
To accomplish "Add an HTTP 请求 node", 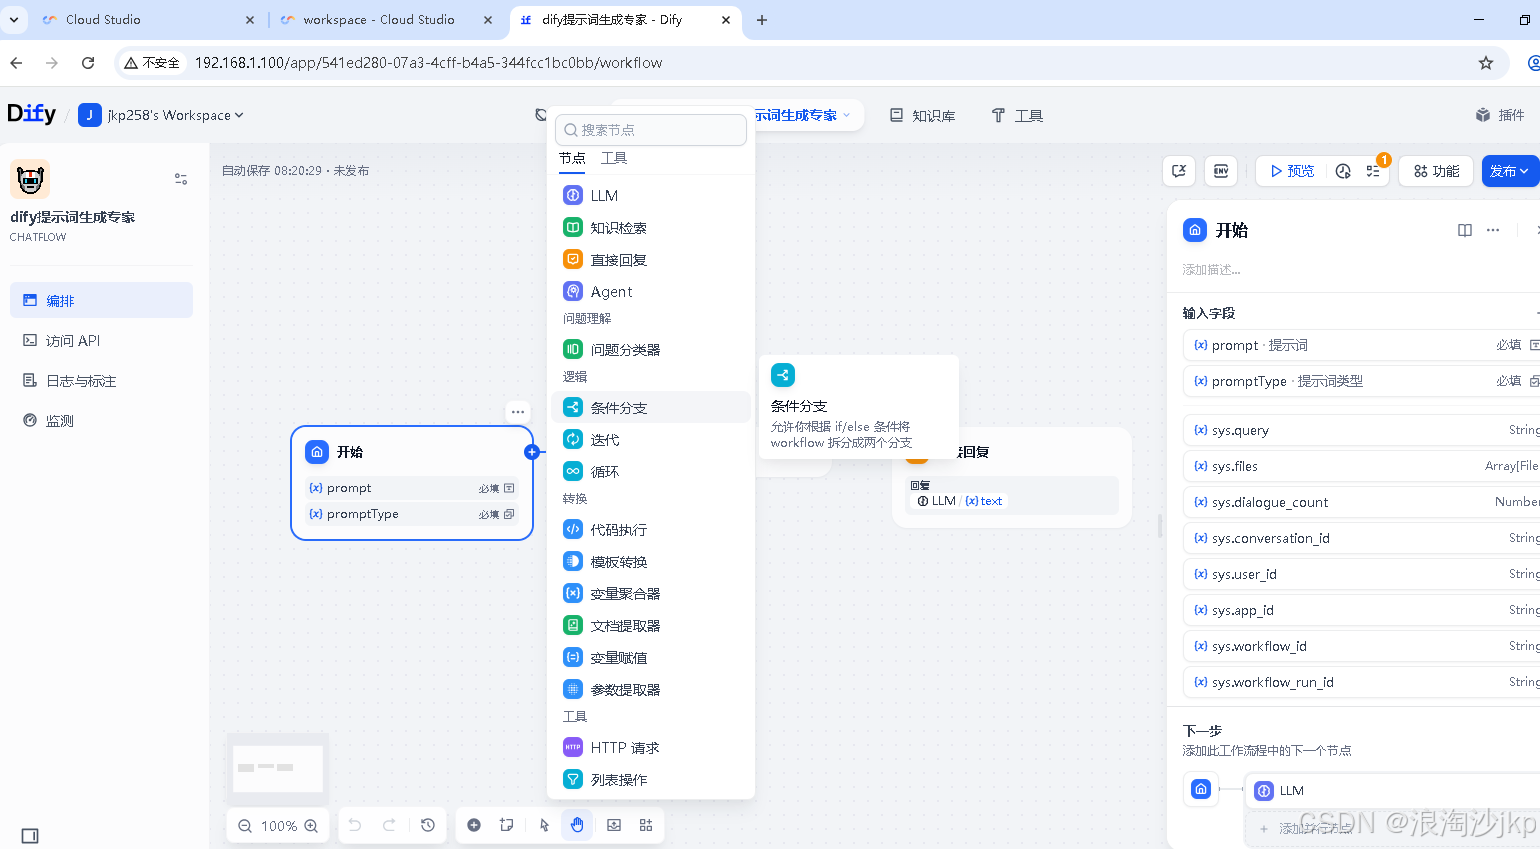I will pos(651,748).
